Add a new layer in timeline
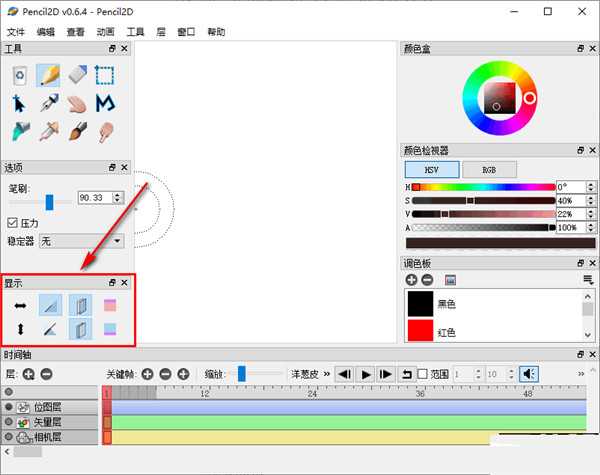600x475 pixels. tap(28, 374)
